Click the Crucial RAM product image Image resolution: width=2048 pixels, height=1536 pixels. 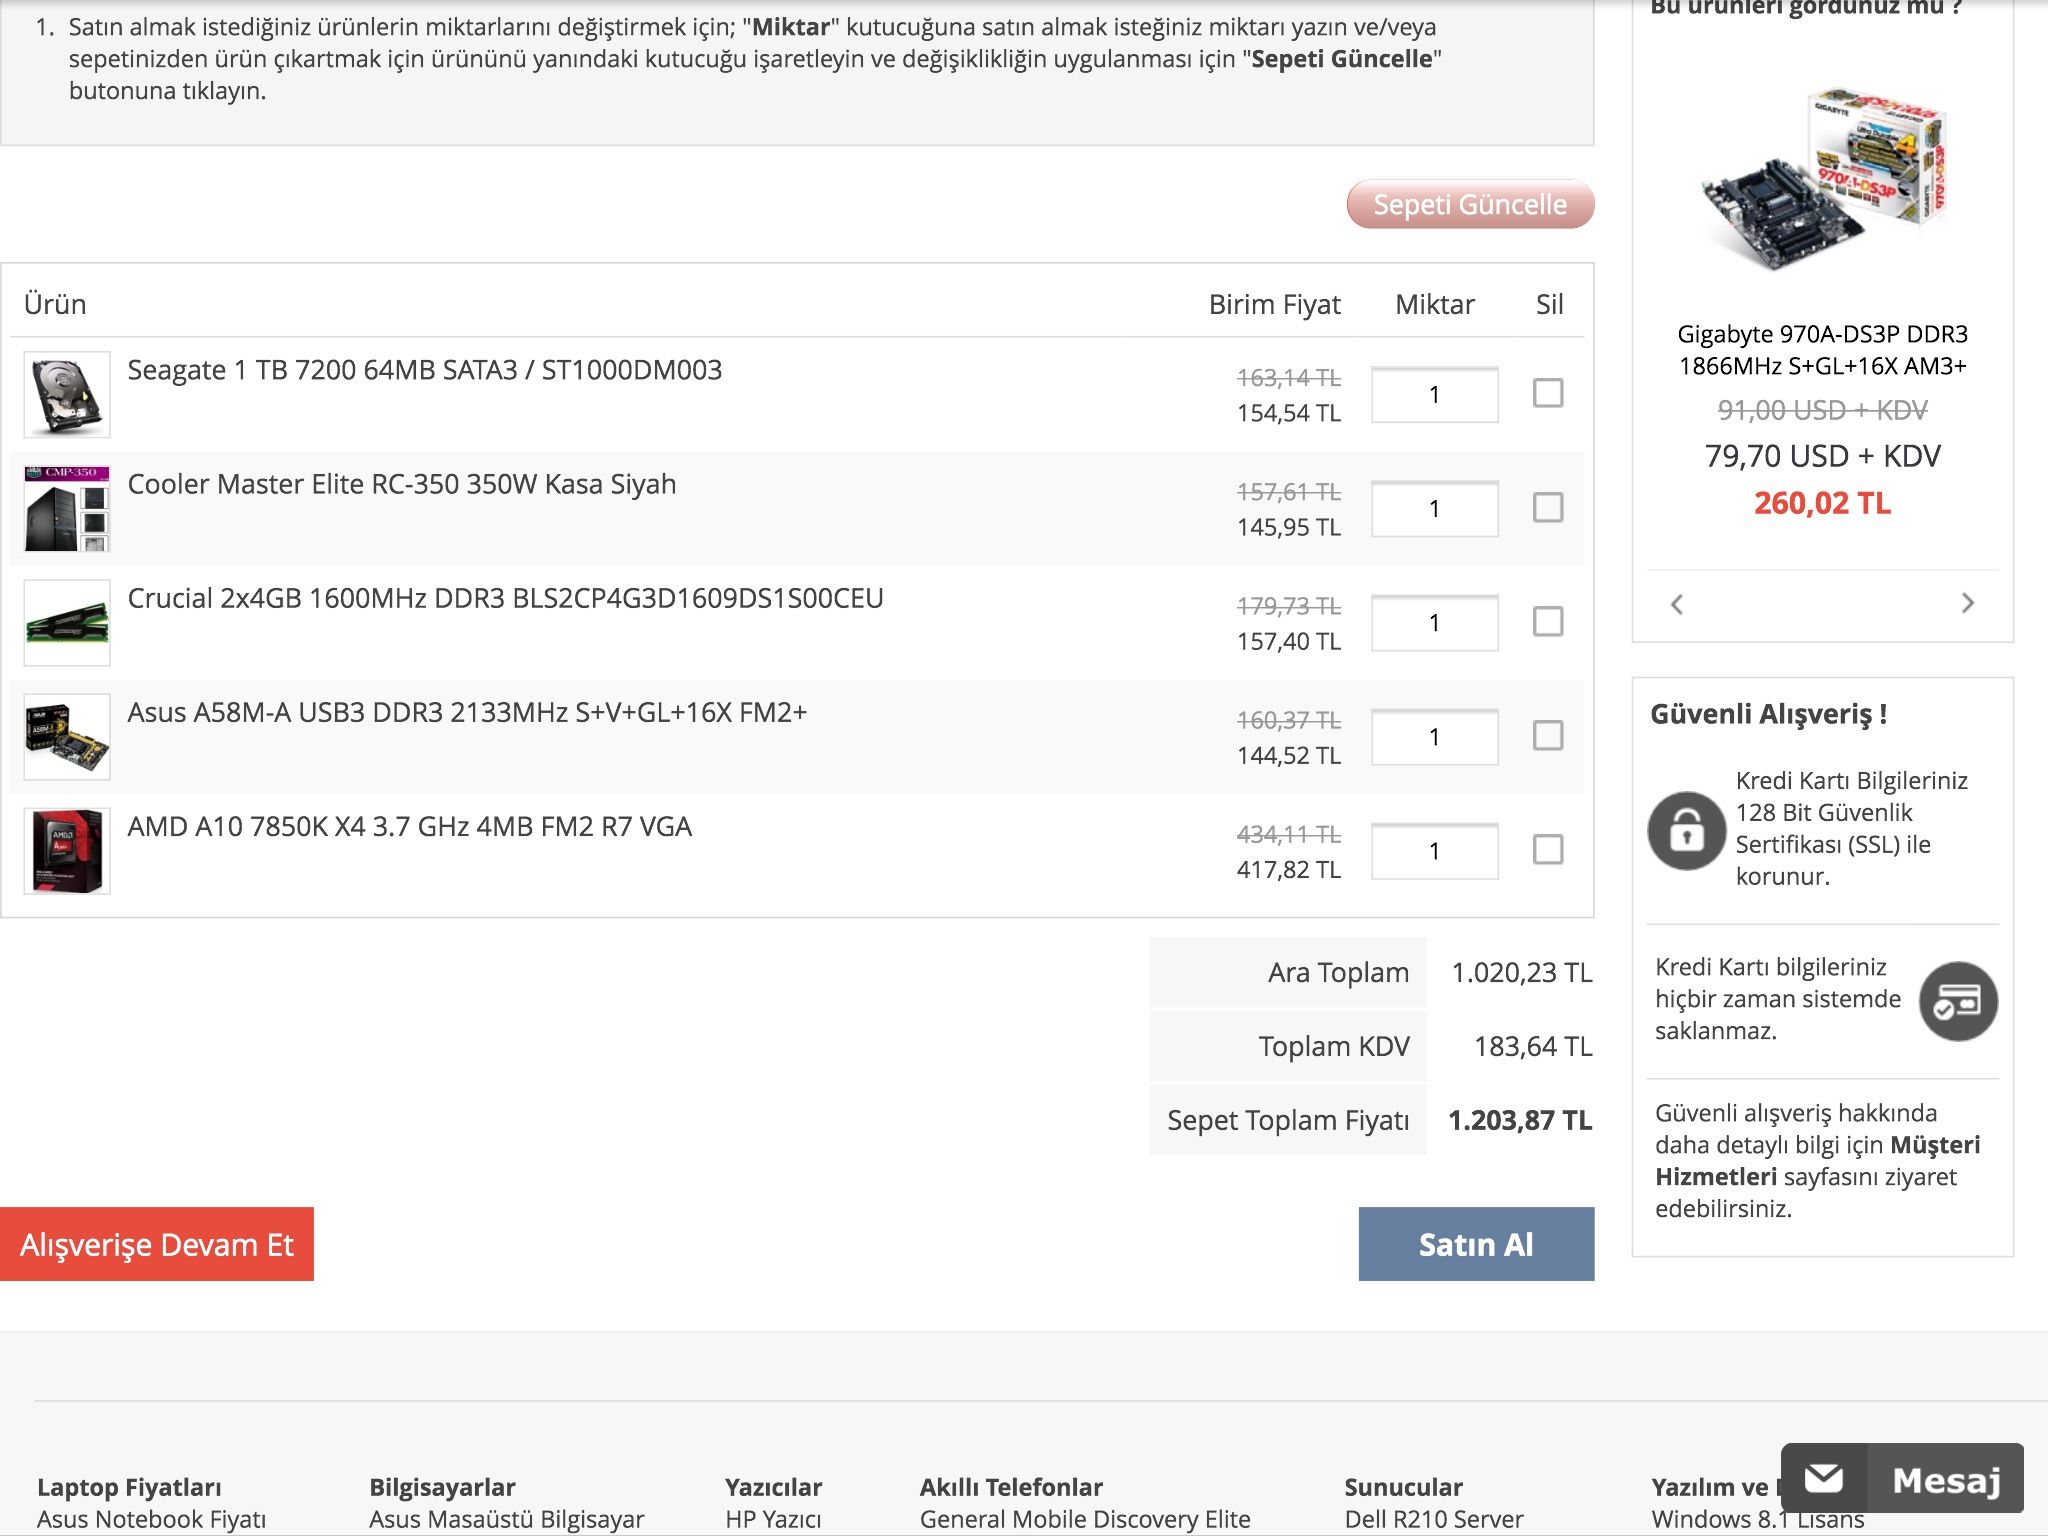click(66, 622)
